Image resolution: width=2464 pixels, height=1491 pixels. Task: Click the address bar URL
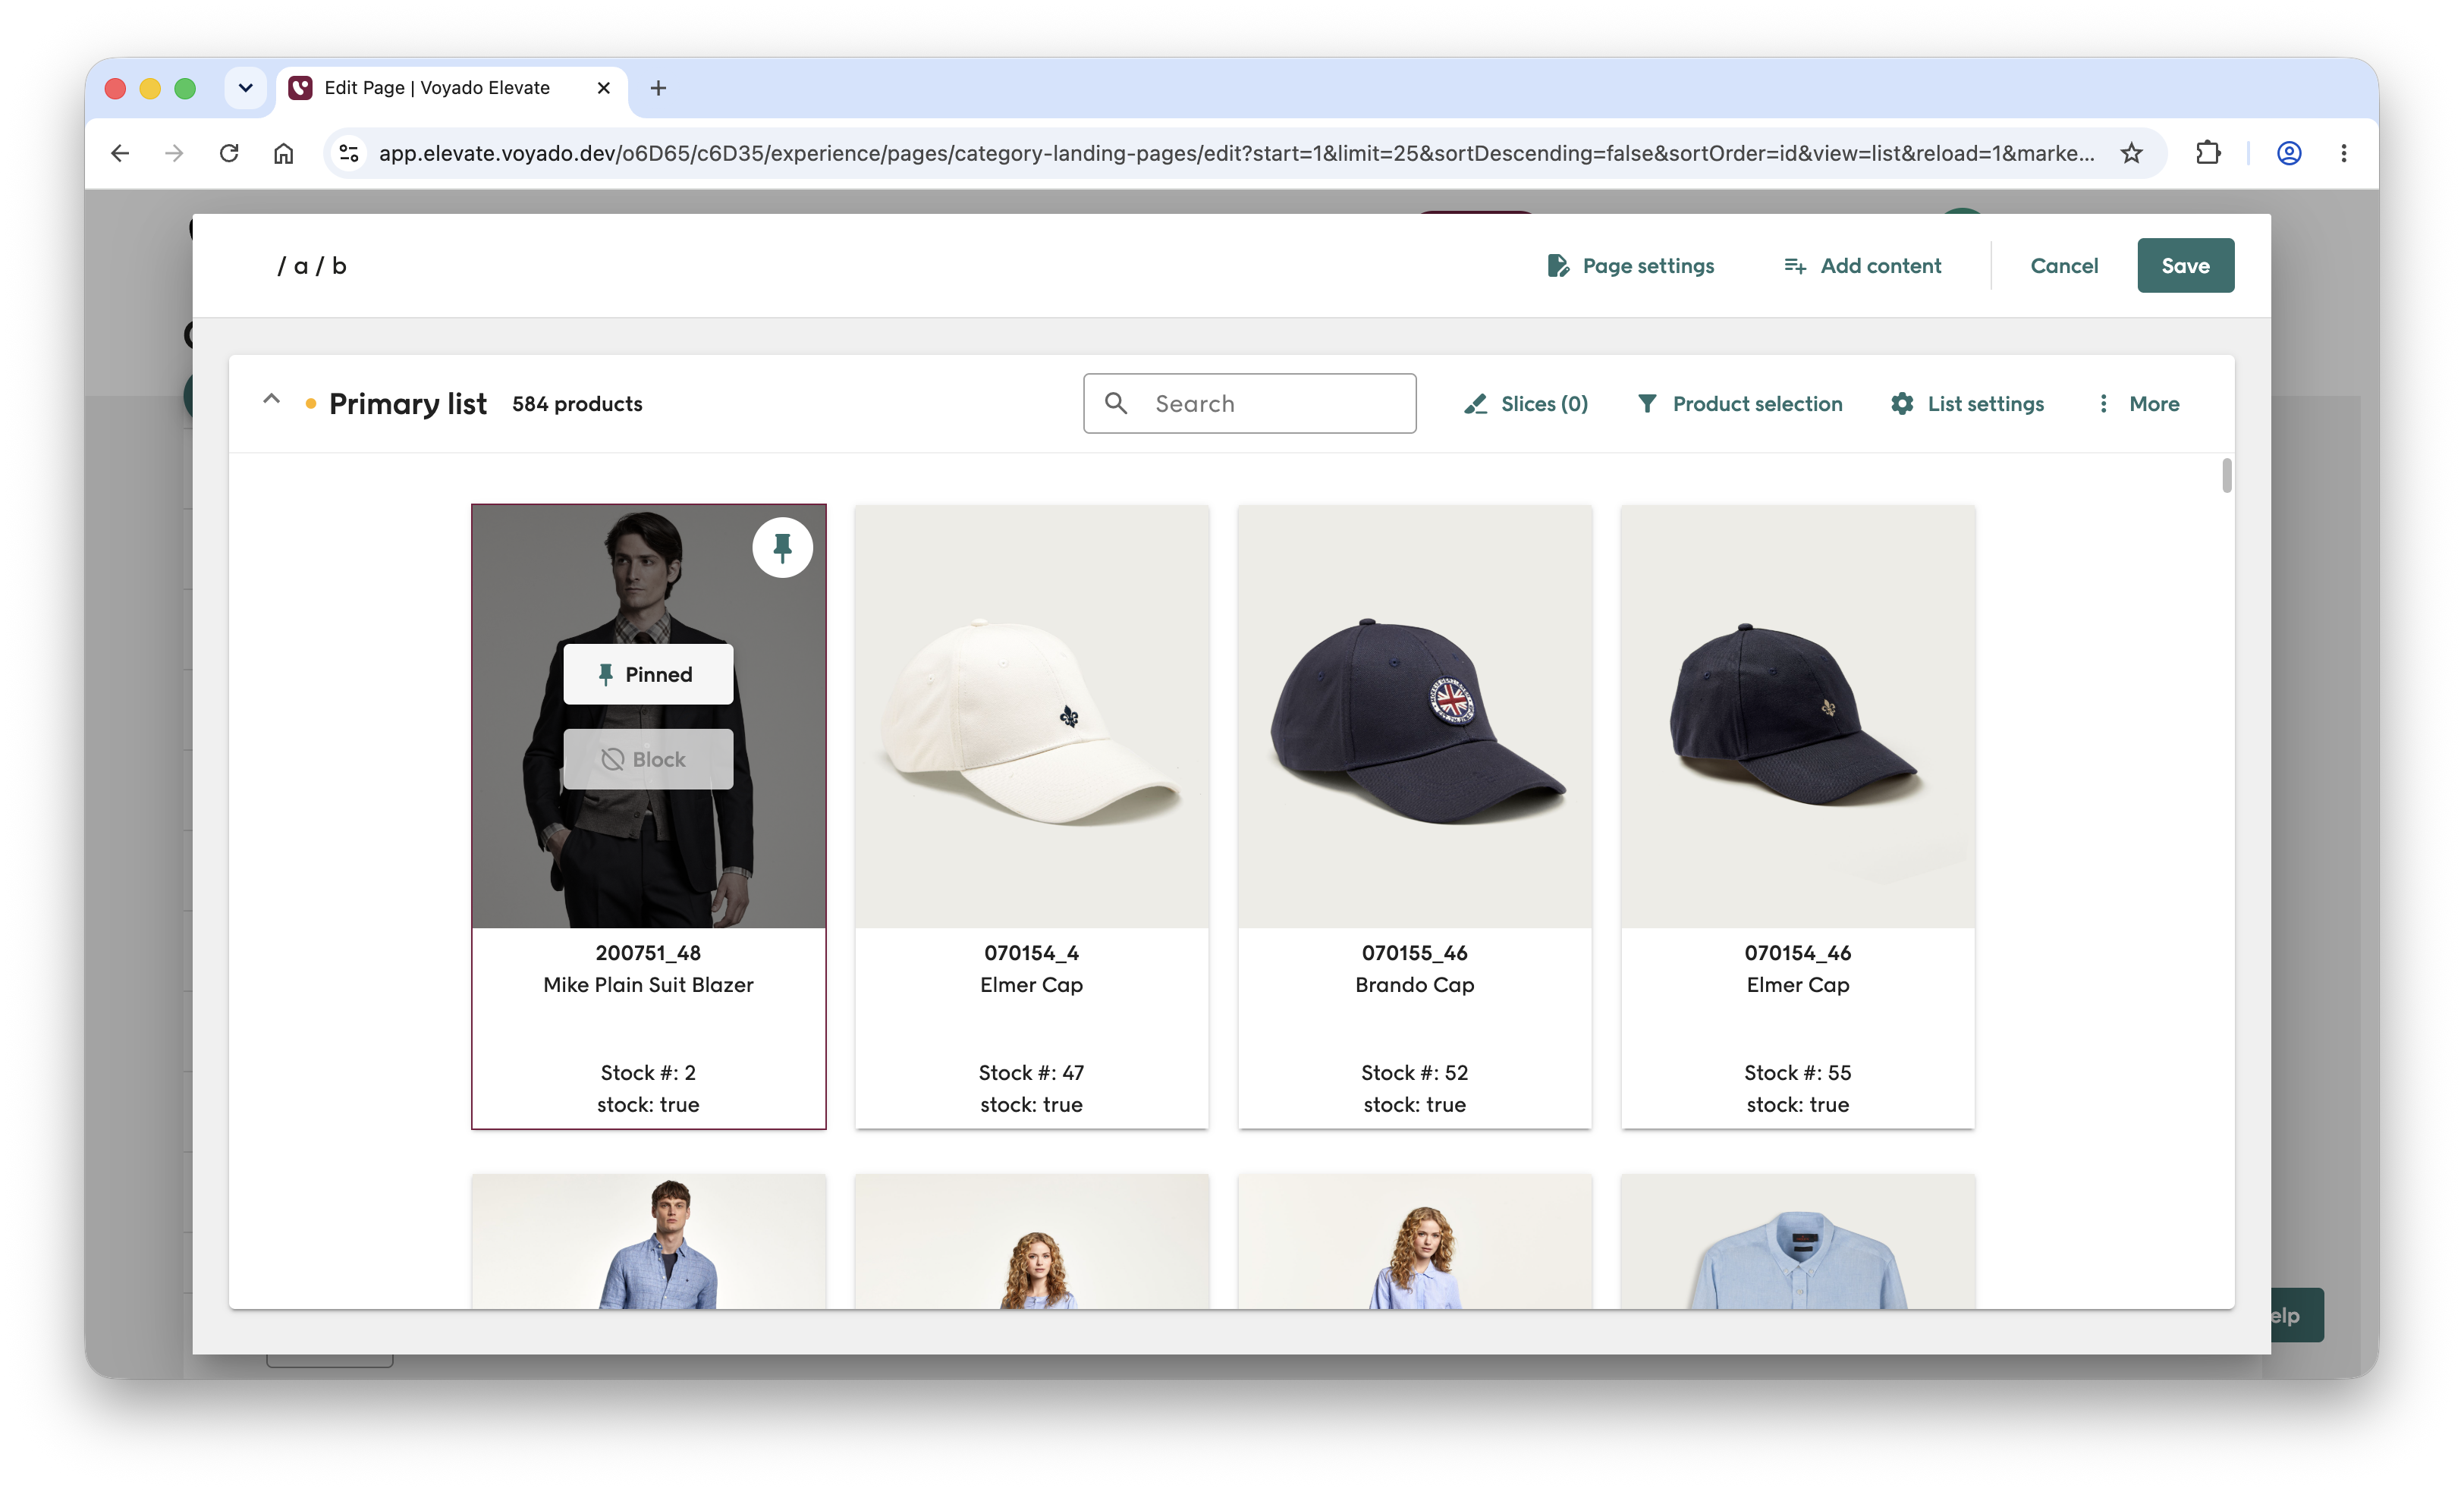1236,153
